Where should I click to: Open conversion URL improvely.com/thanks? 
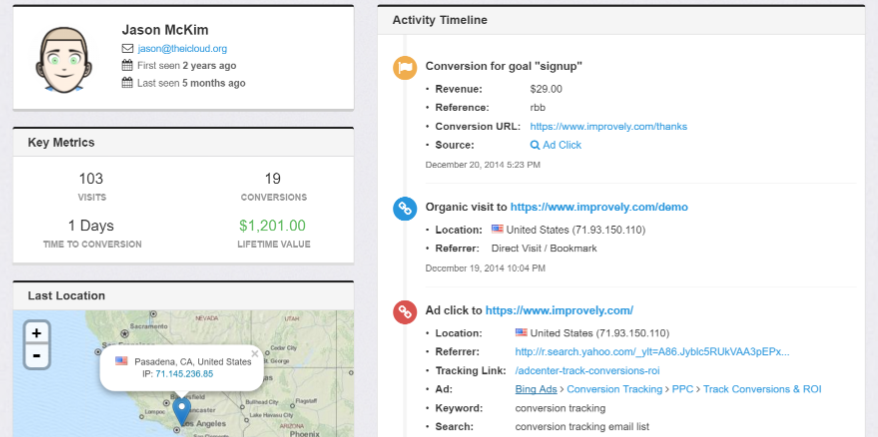(609, 127)
